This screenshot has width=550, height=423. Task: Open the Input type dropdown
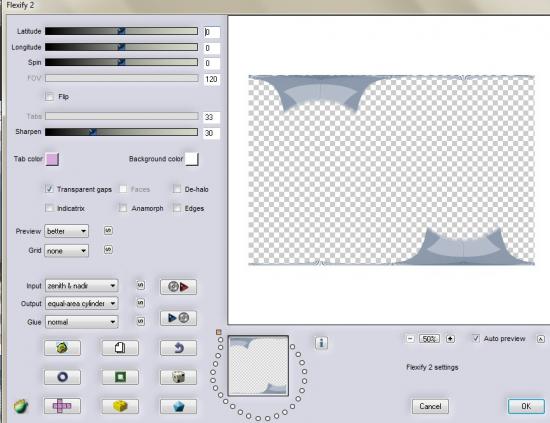pos(81,286)
